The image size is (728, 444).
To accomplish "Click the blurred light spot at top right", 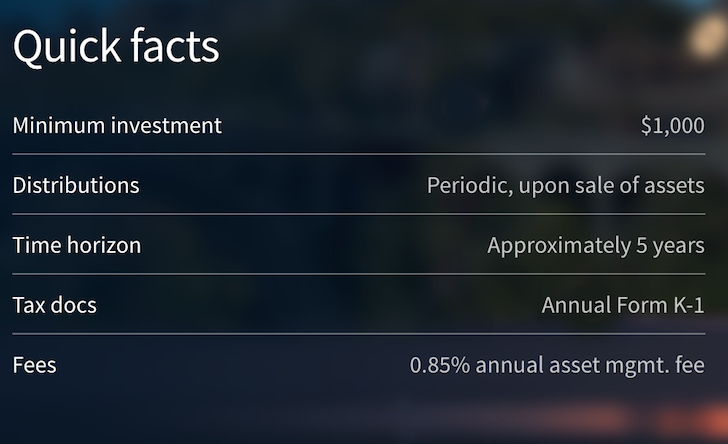I will click(x=708, y=36).
